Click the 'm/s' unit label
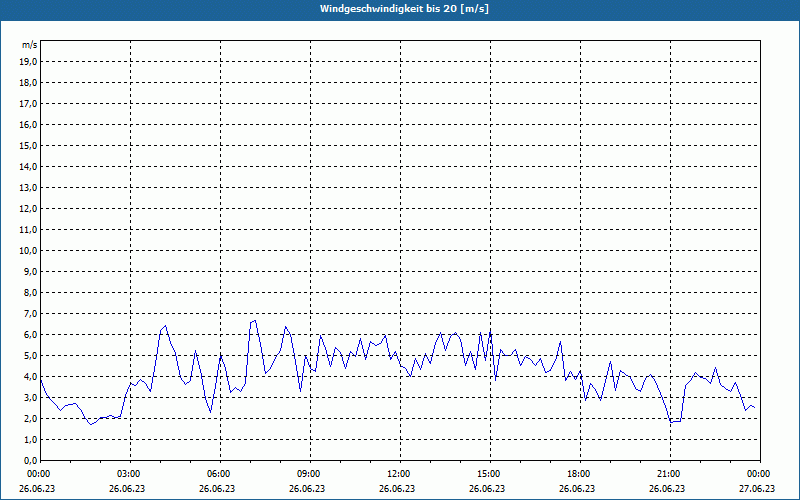Viewport: 800px width, 500px height. point(30,45)
